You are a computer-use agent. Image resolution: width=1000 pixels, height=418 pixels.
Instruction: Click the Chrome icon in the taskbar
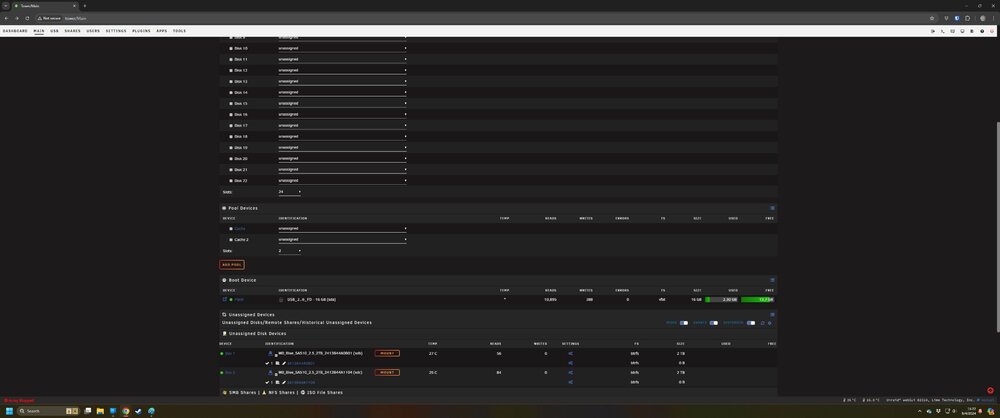pos(126,411)
